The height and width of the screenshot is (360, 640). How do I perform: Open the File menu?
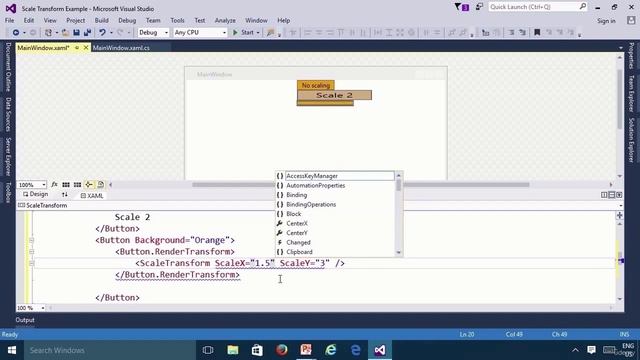tap(9, 20)
